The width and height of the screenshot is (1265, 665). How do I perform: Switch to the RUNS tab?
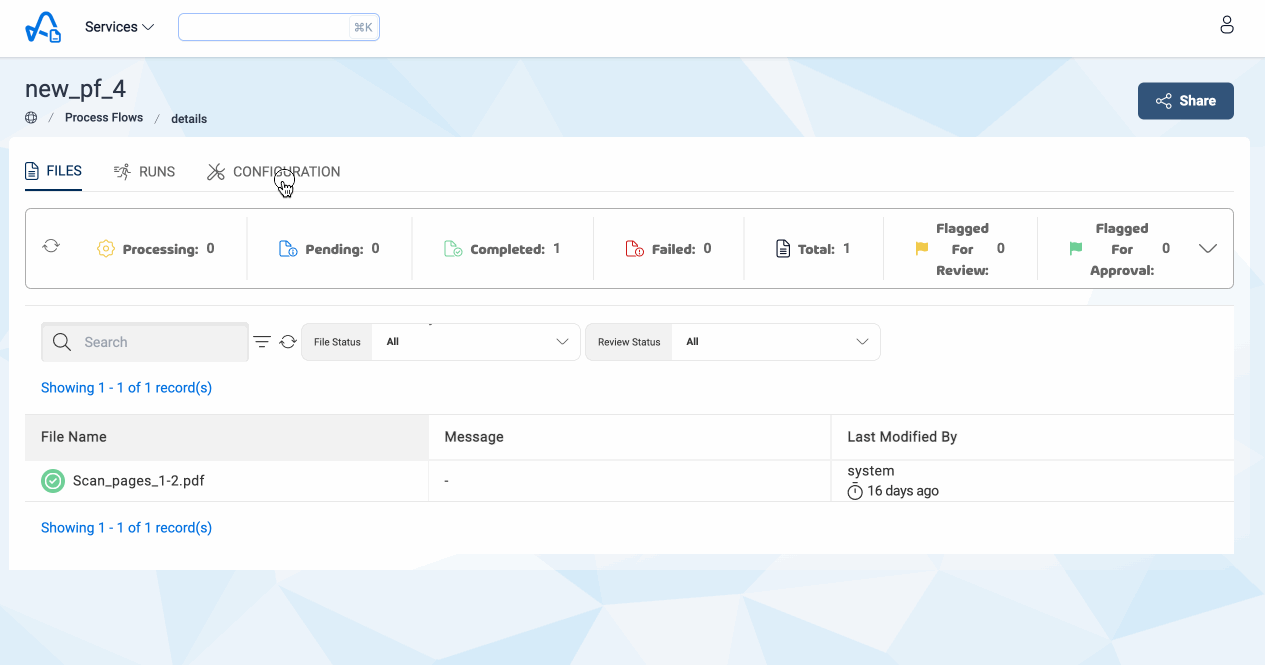point(144,171)
